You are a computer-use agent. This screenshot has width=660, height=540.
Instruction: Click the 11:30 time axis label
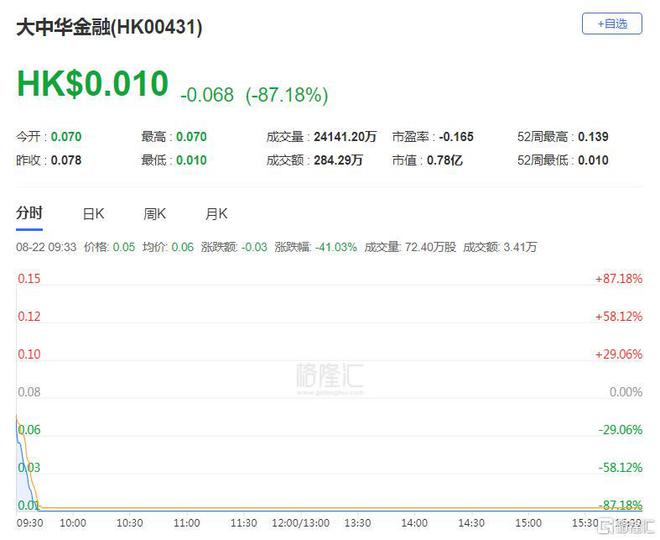tap(244, 523)
